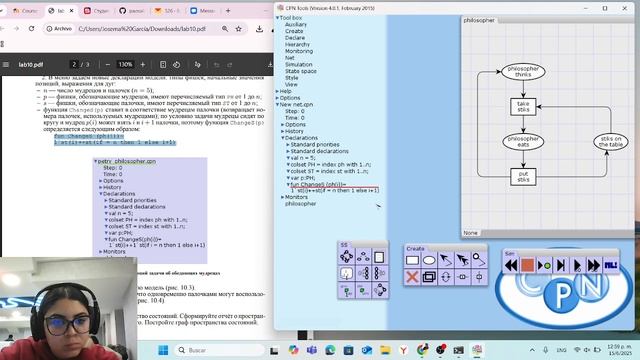Select the inhibitor arc tool with circle end

click(x=479, y=260)
